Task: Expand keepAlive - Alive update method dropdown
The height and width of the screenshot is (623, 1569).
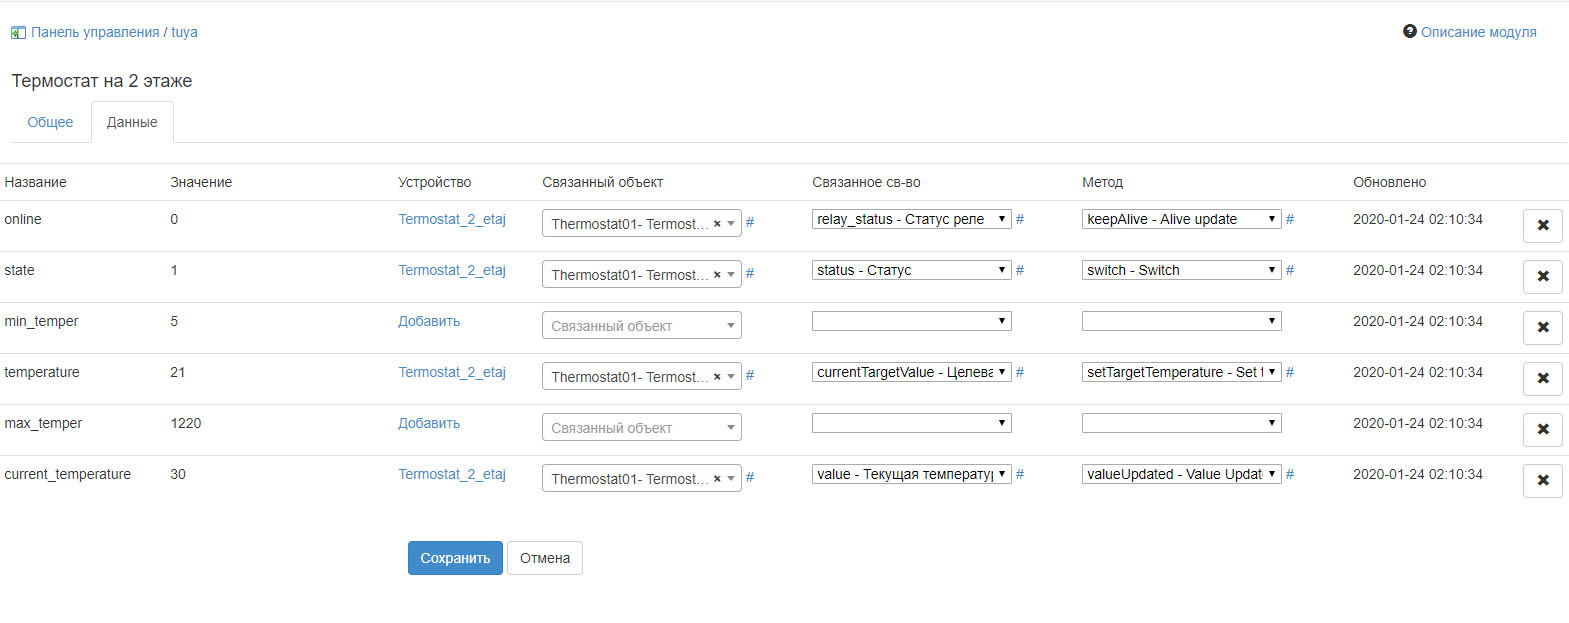Action: pyautogui.click(x=1181, y=219)
